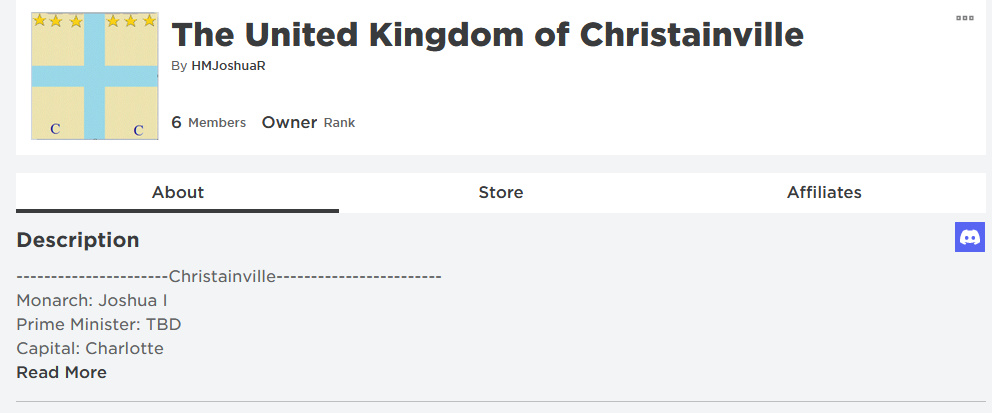
Task: Click the Prime Minister: TBD line
Action: 99,324
